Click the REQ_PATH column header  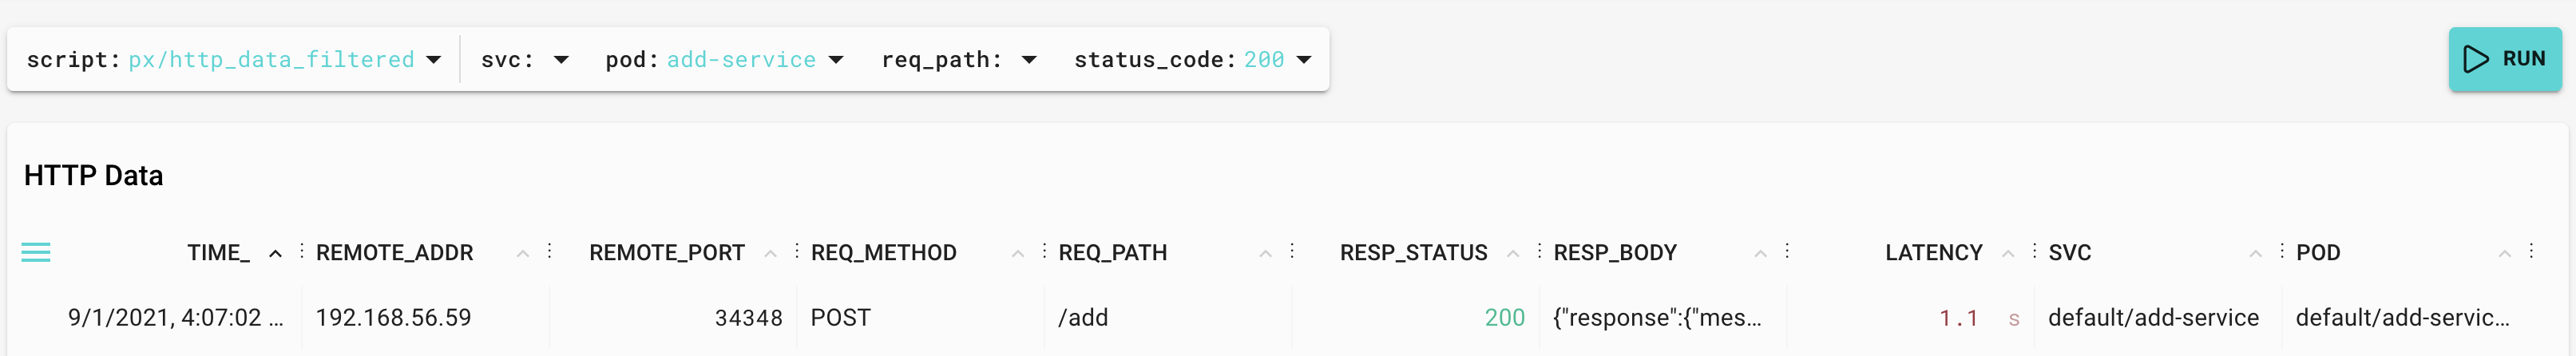click(1112, 253)
